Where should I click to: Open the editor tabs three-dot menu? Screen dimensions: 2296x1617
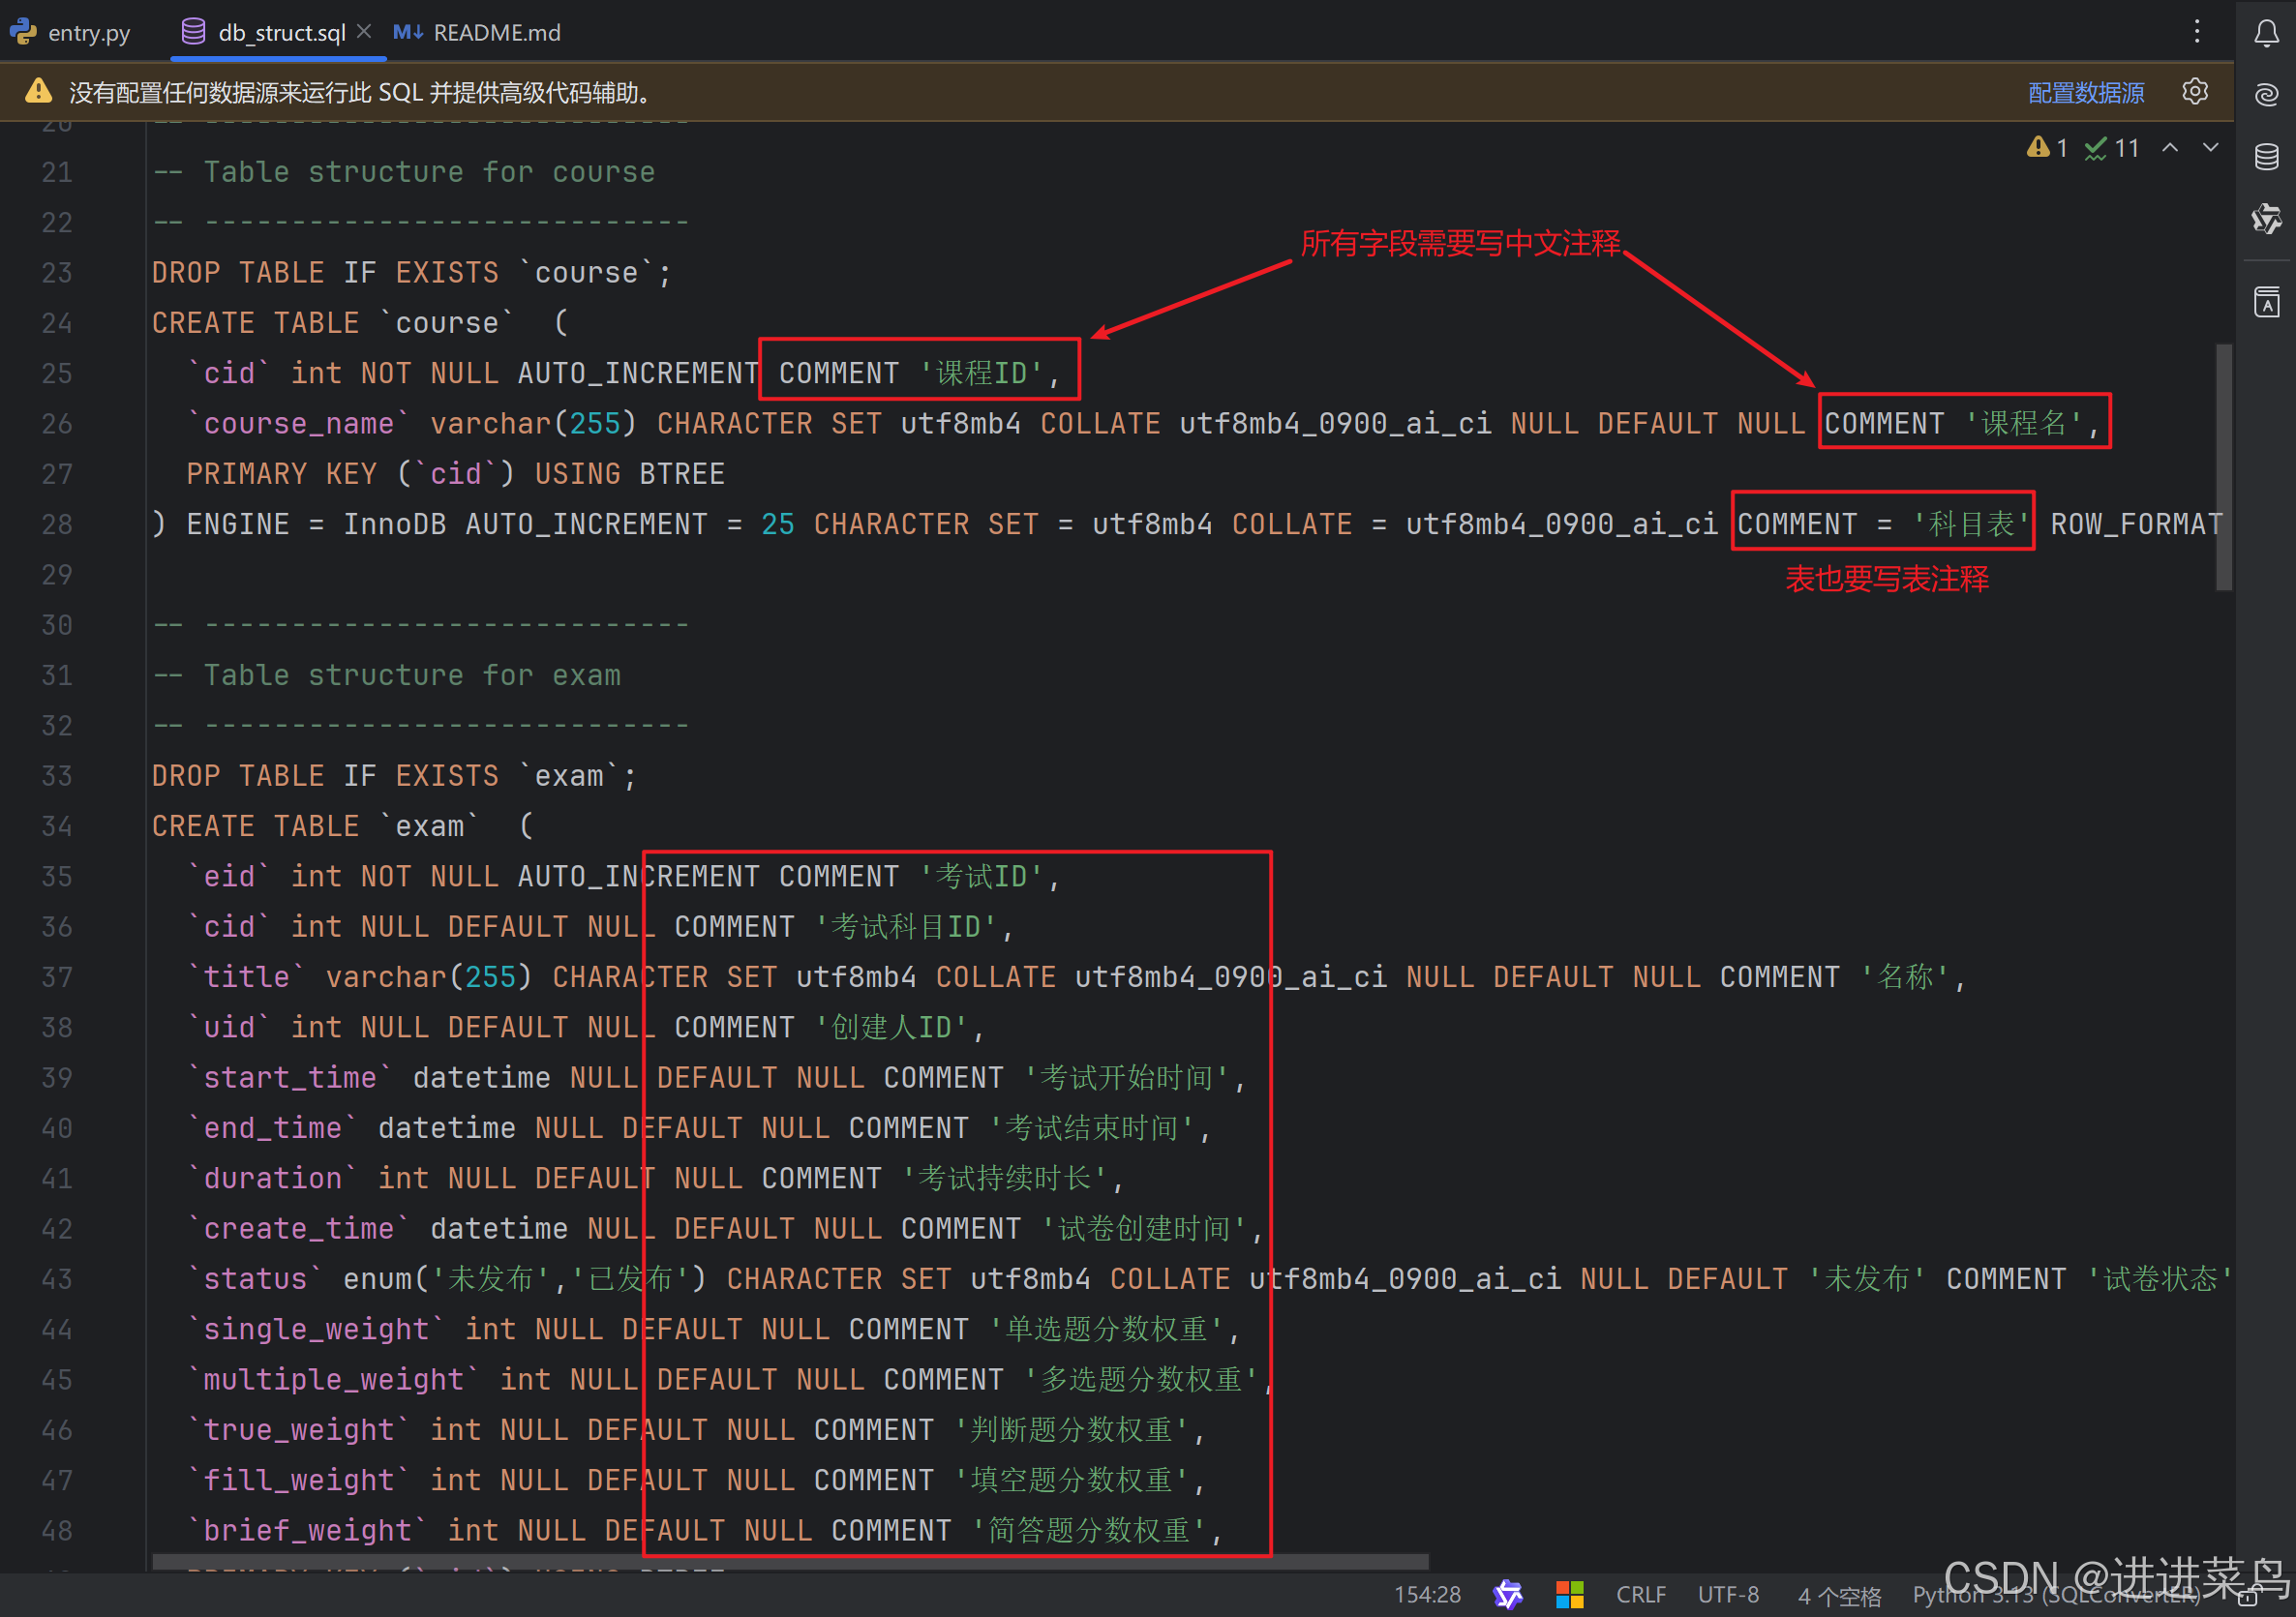tap(2196, 32)
